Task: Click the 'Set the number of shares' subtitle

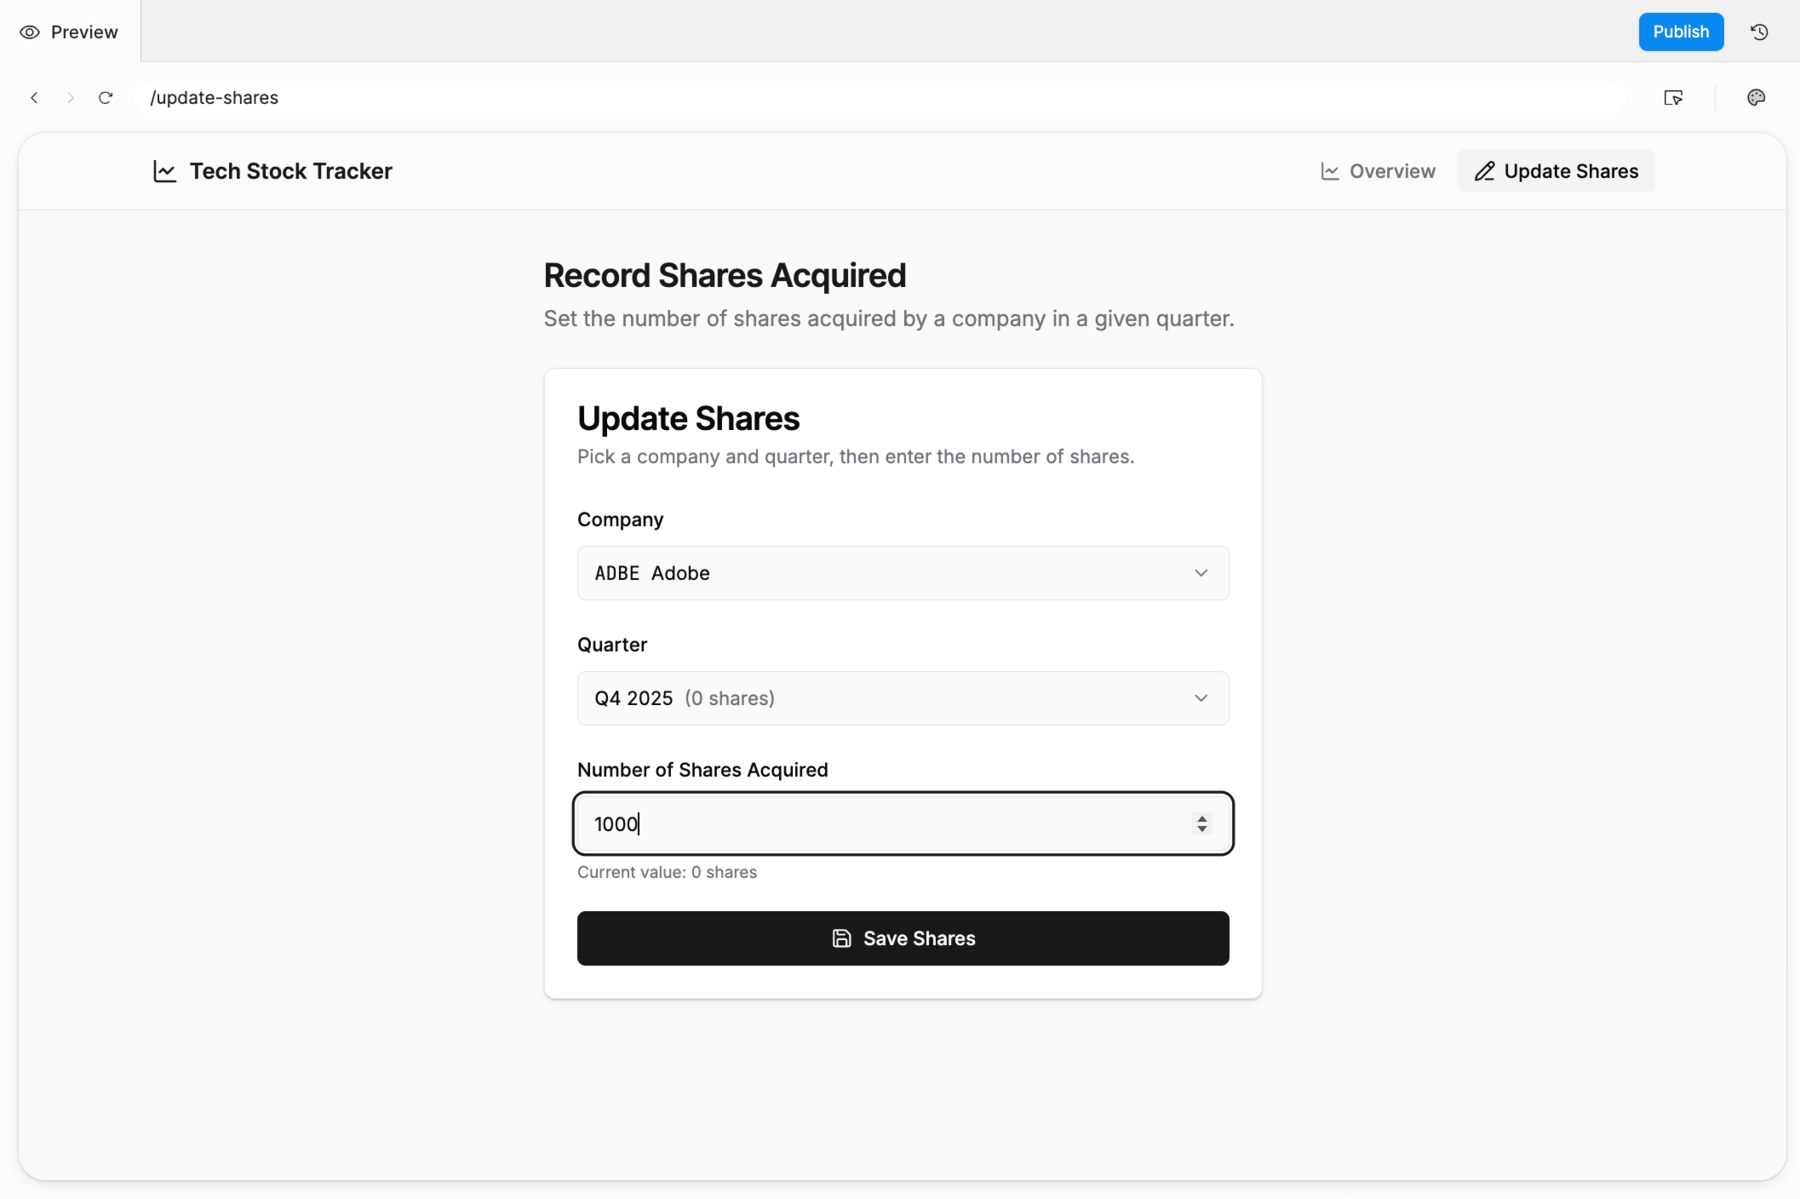Action: [889, 319]
